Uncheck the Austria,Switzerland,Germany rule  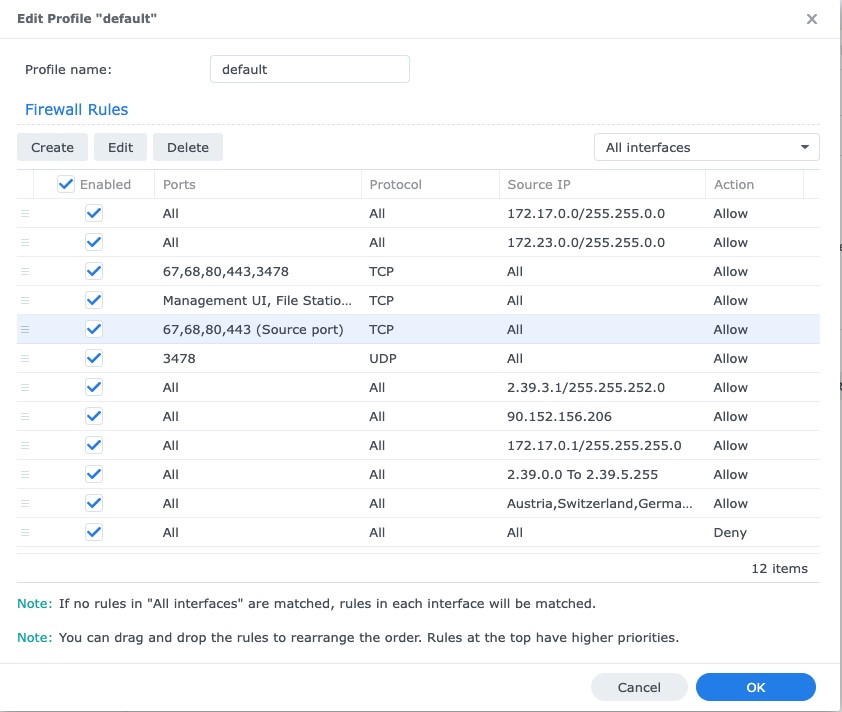point(93,503)
